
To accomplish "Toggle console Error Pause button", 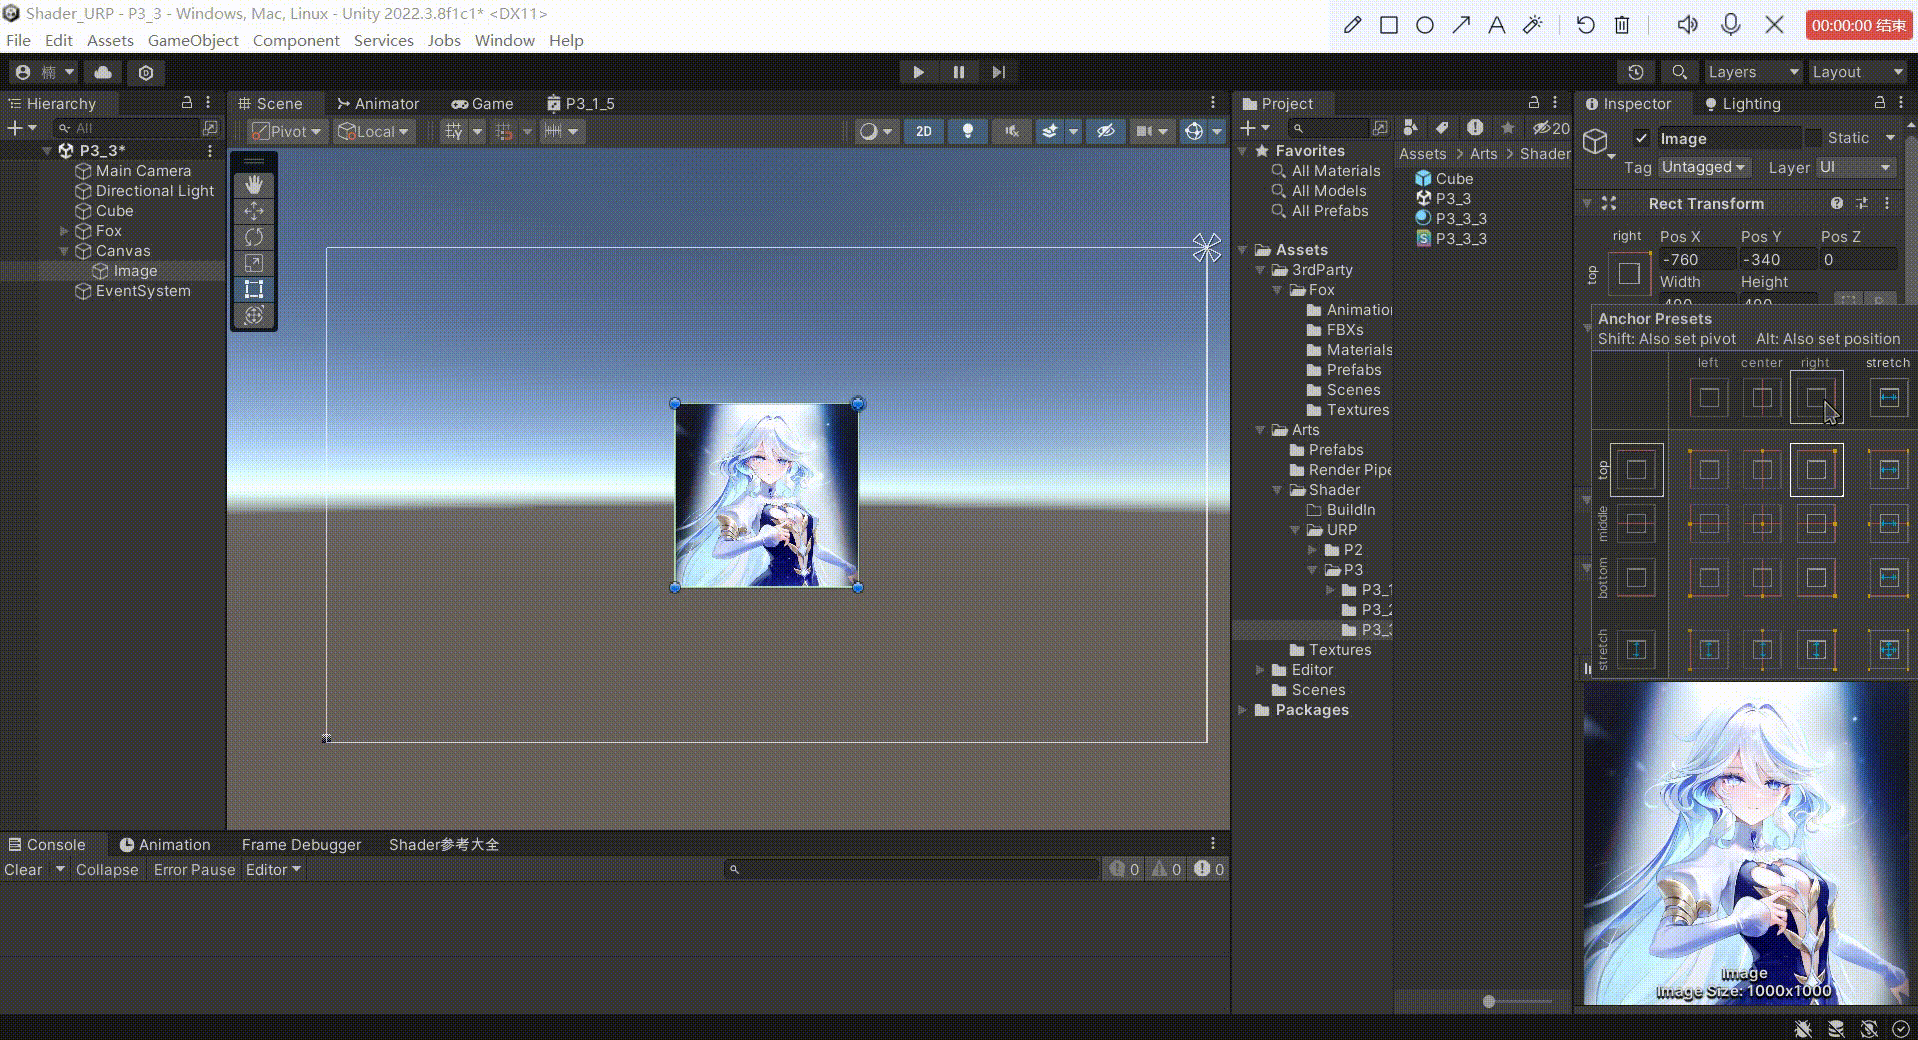I will click(194, 869).
